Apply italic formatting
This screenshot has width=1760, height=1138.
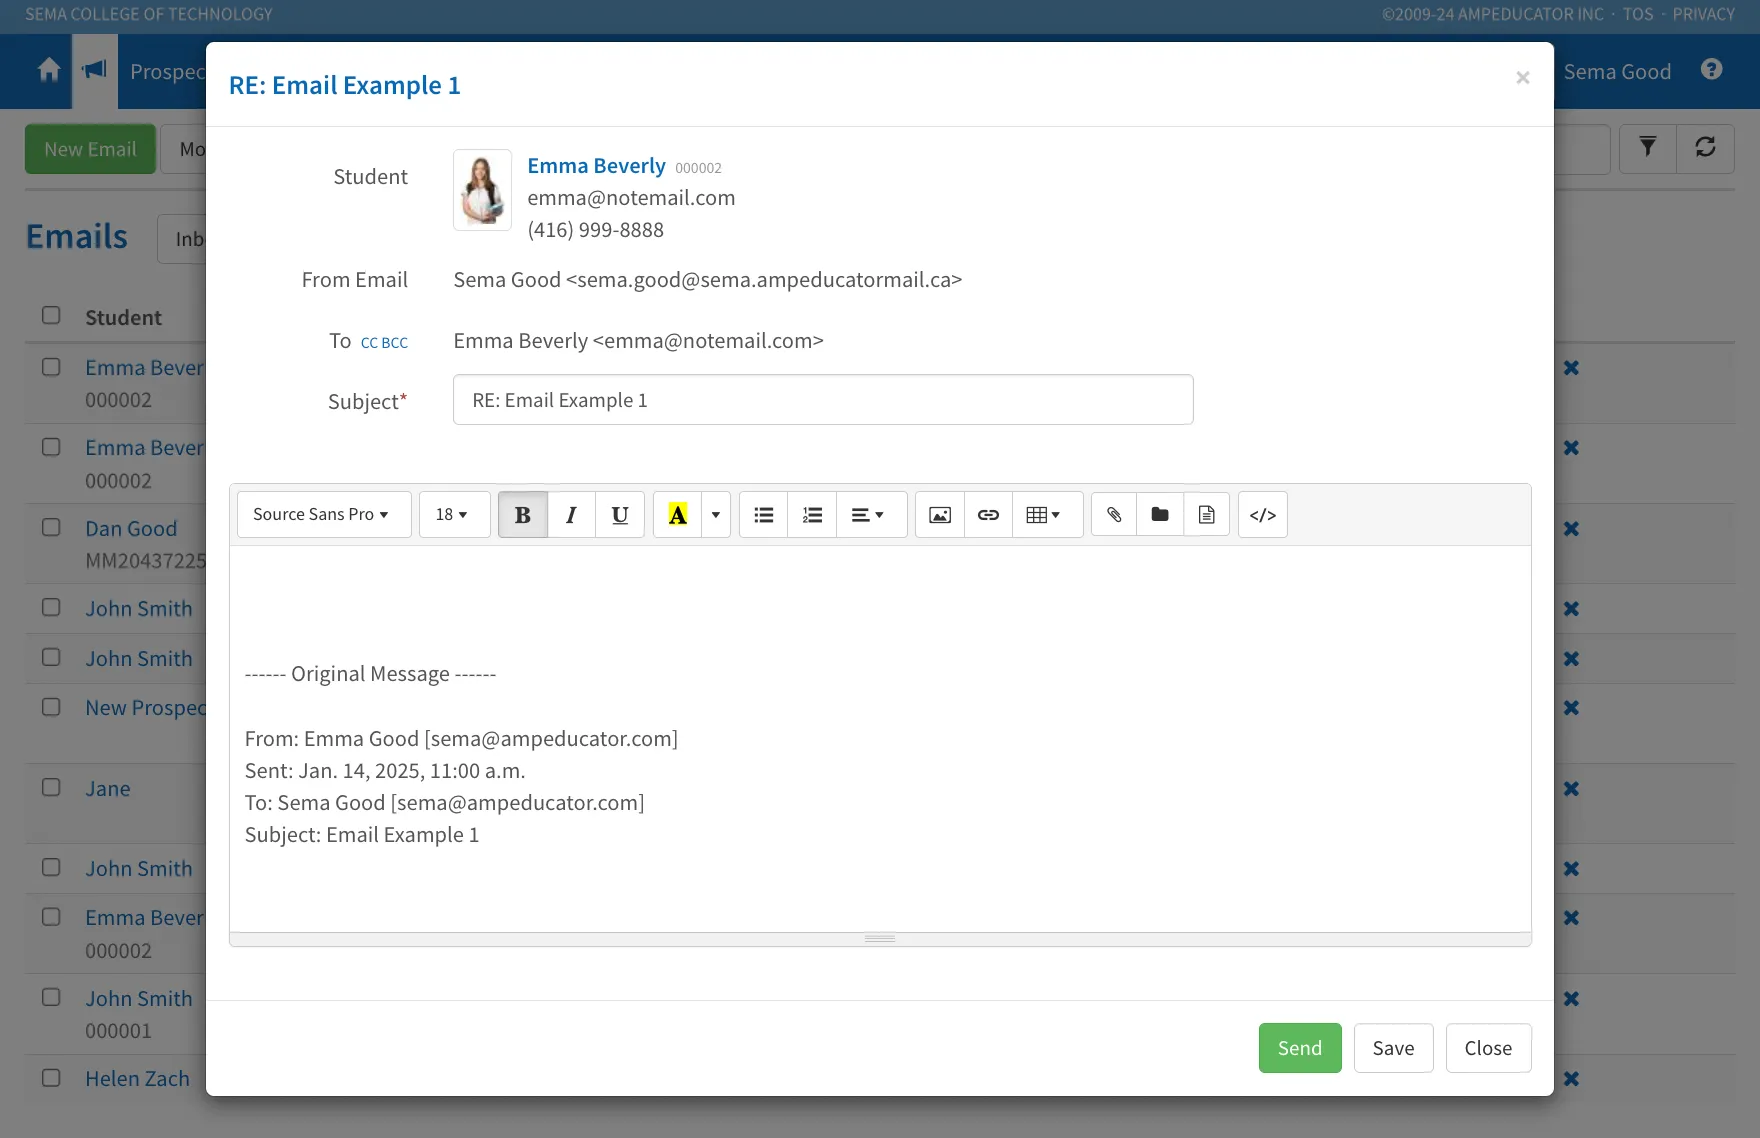point(571,514)
